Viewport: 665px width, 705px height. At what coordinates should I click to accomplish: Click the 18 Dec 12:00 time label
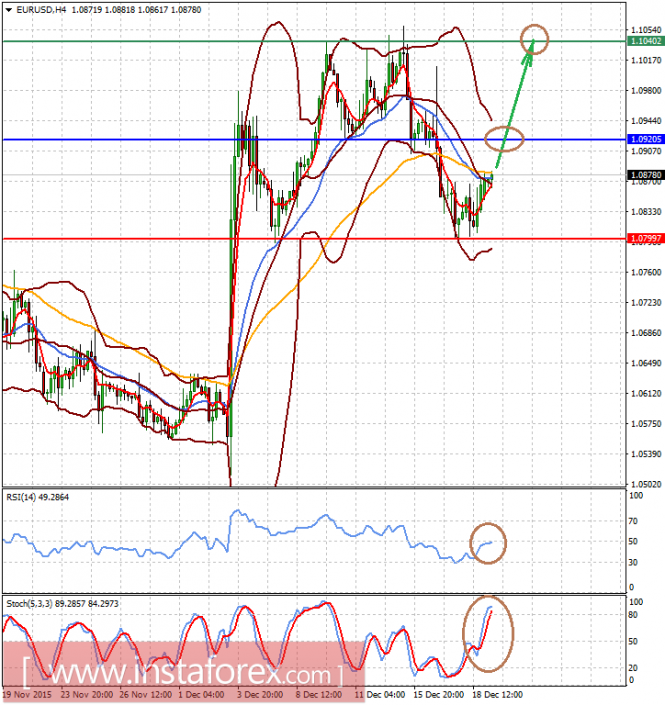498,695
